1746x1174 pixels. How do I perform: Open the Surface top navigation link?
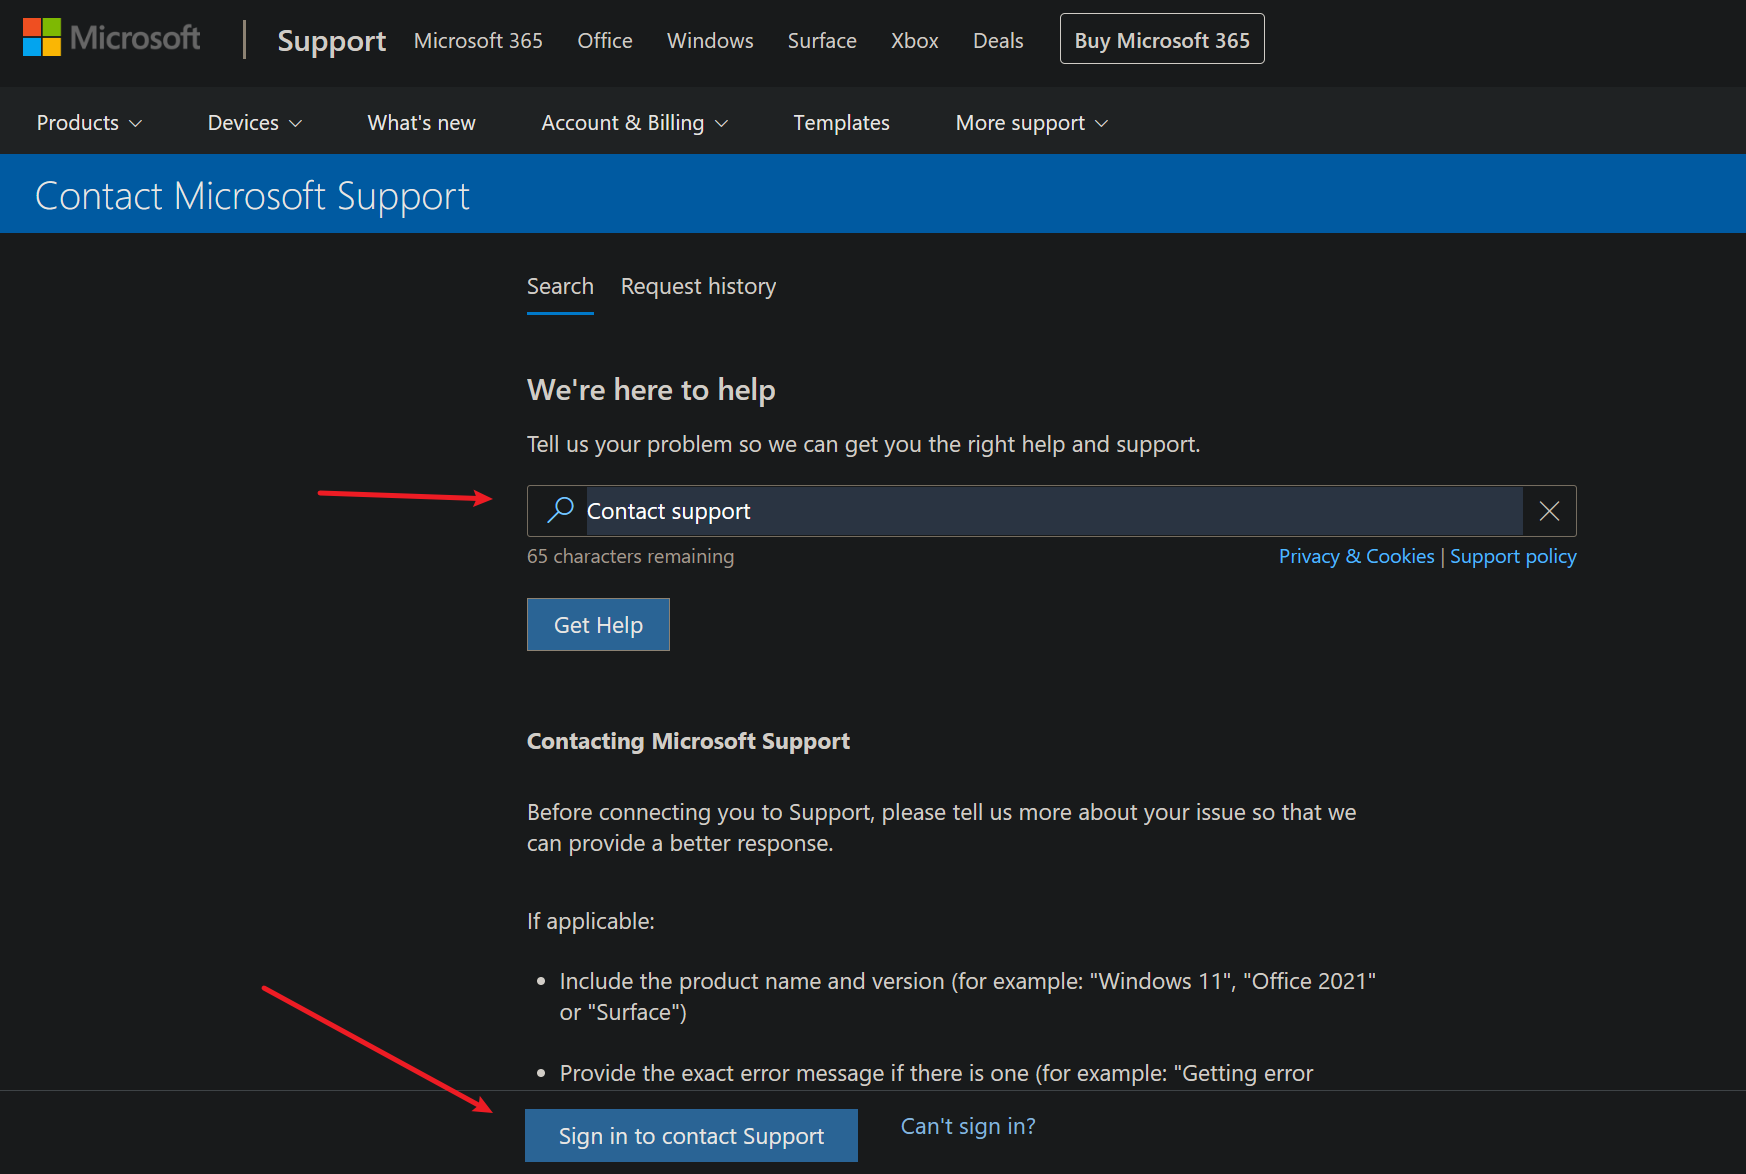click(822, 40)
